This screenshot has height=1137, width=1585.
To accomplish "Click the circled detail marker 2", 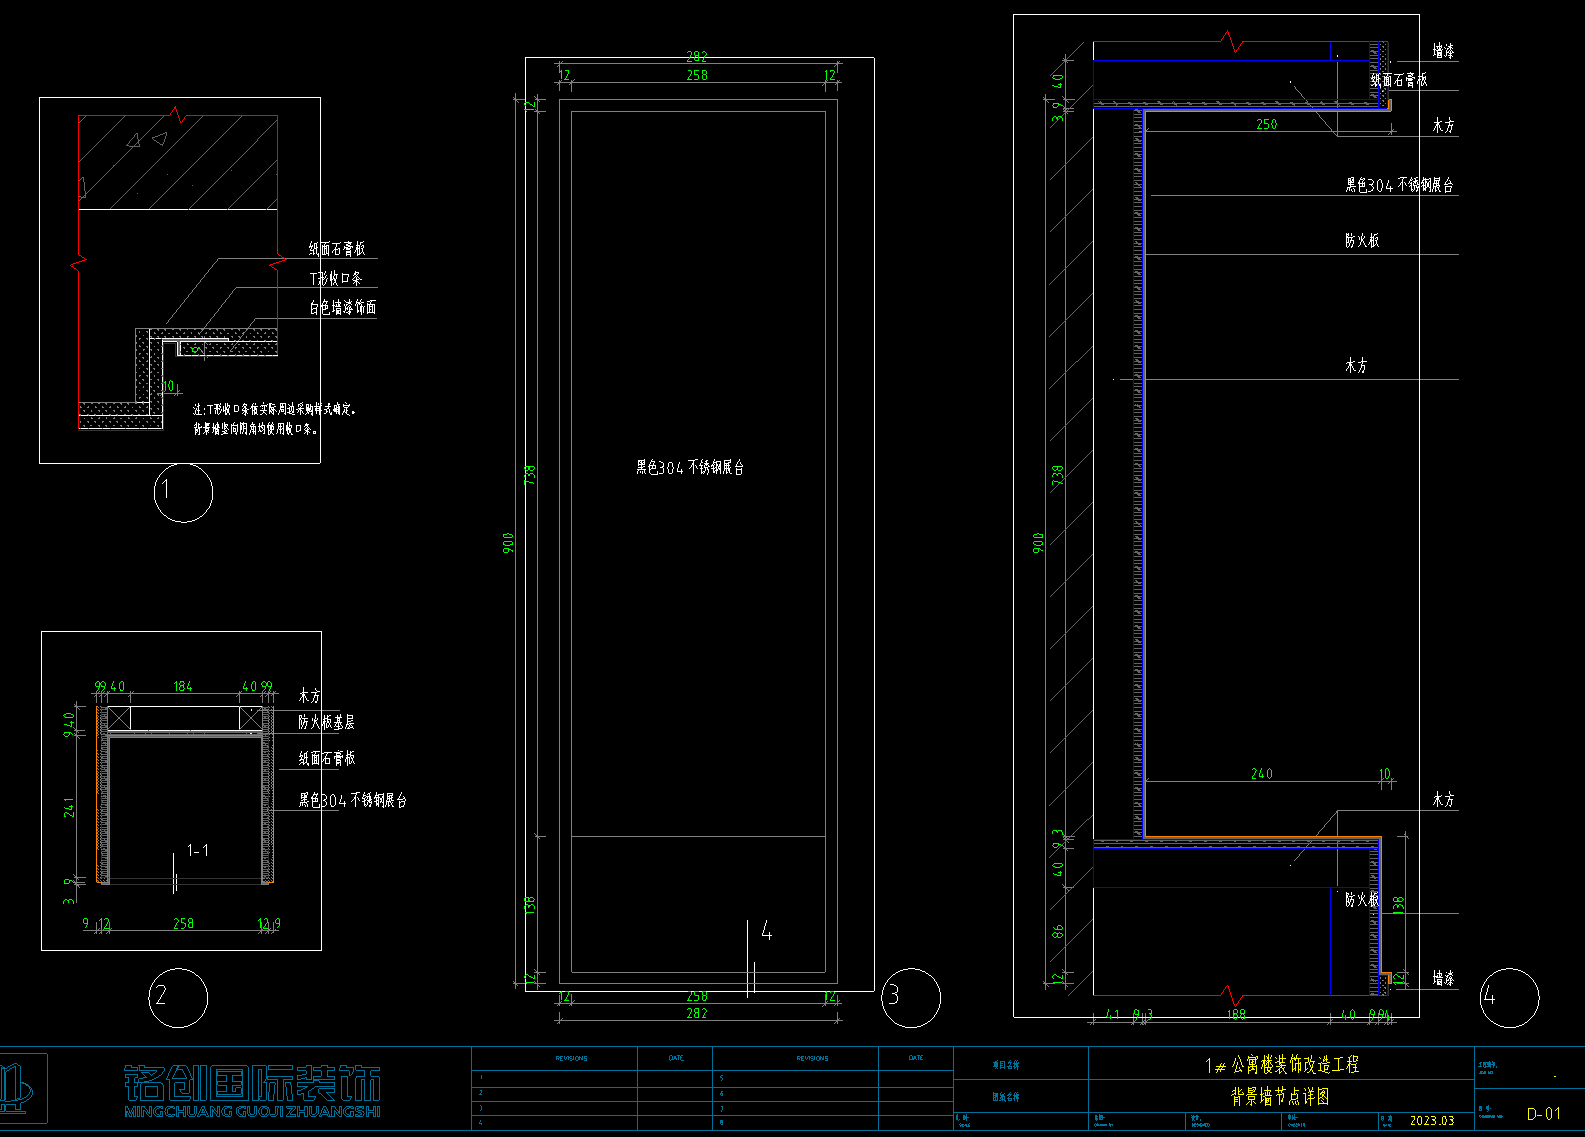I will (x=178, y=997).
